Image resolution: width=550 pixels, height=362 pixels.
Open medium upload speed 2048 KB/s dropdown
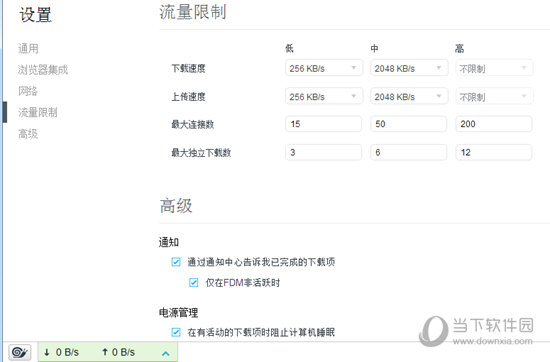pos(409,96)
